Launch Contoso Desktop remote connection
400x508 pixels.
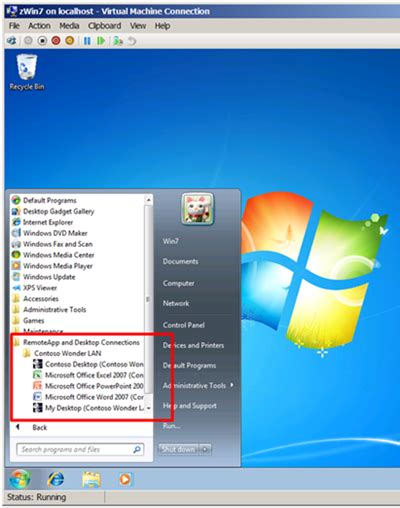[88, 364]
